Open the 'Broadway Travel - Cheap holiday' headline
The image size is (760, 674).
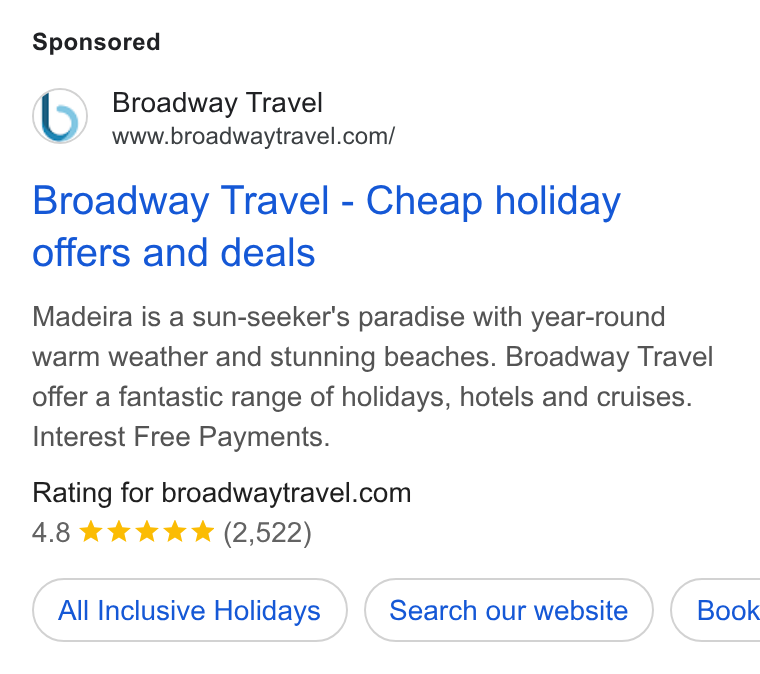tap(326, 201)
